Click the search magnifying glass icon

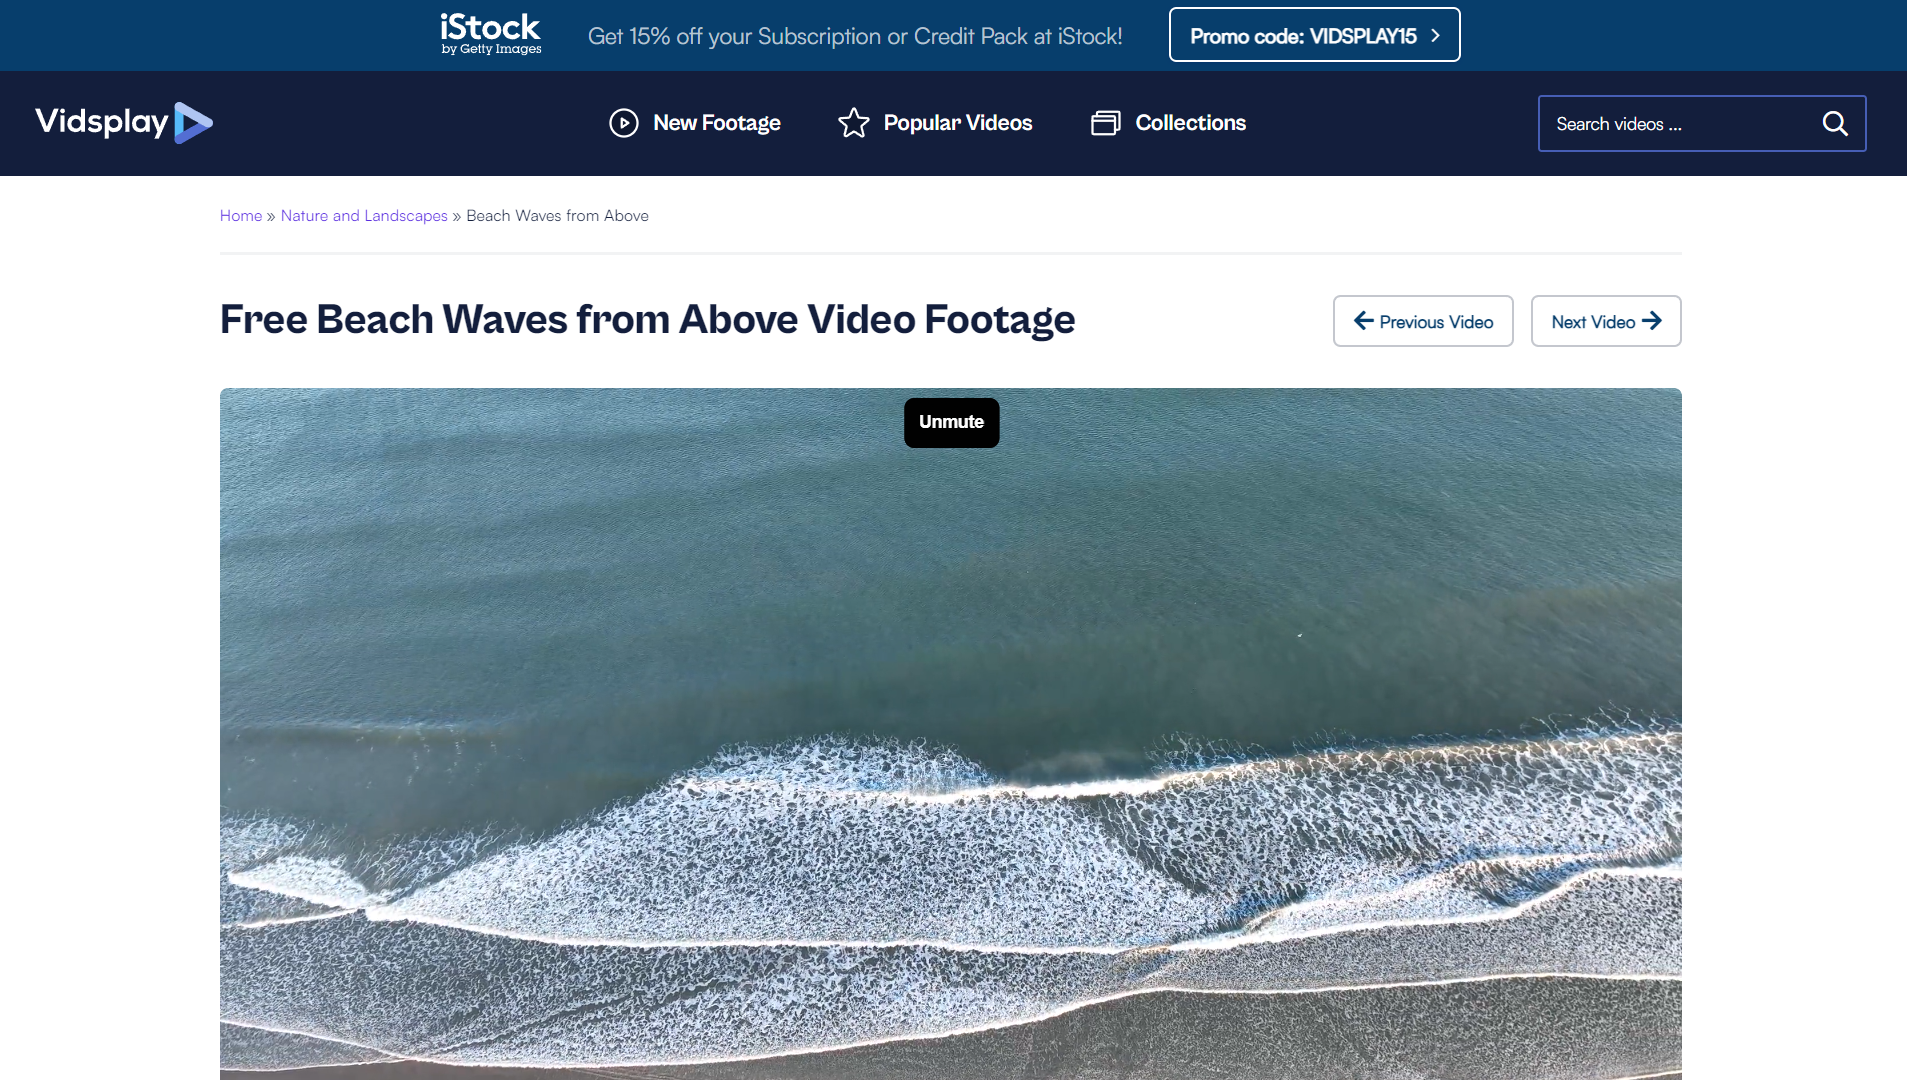pyautogui.click(x=1835, y=124)
